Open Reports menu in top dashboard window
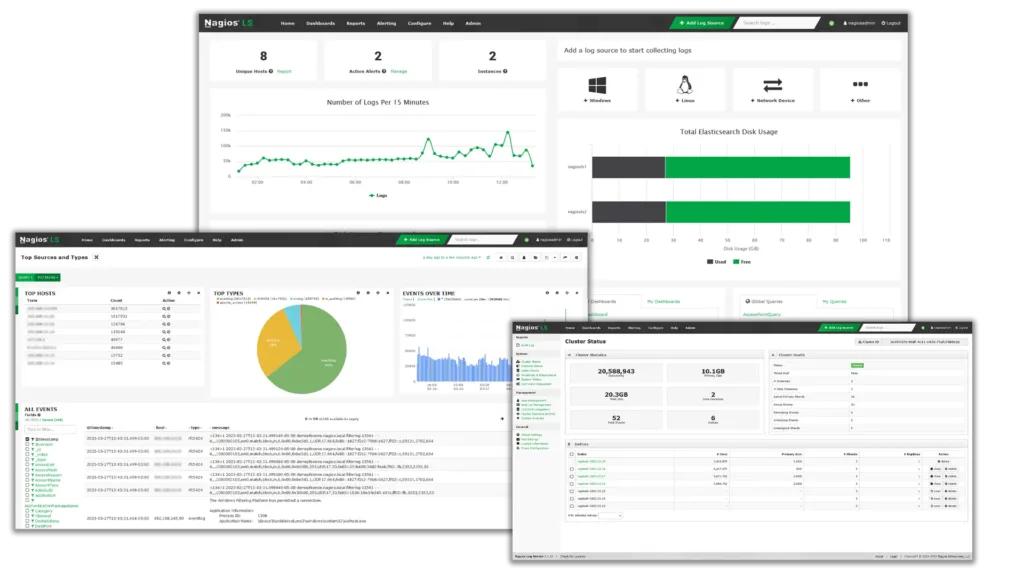This screenshot has width=1024, height=576. [x=355, y=24]
